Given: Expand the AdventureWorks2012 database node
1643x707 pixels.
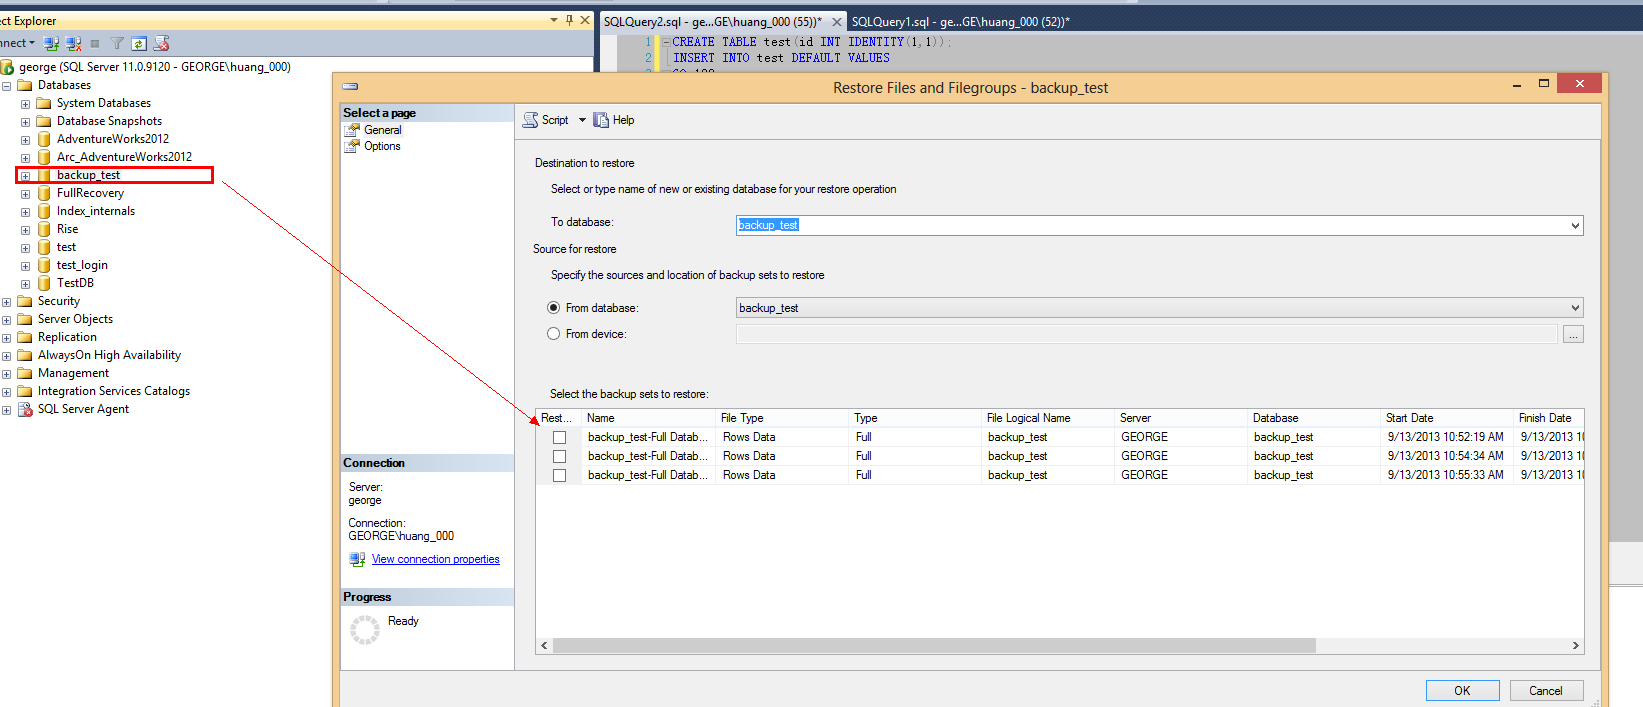Looking at the screenshot, I should click(x=25, y=139).
